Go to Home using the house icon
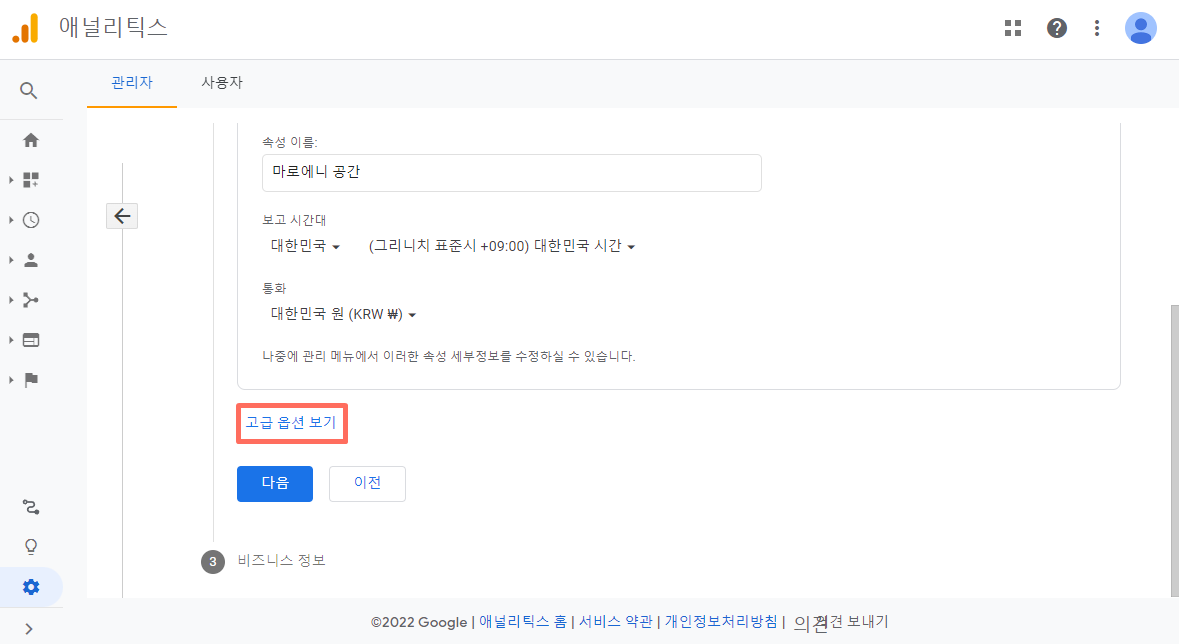 30,140
